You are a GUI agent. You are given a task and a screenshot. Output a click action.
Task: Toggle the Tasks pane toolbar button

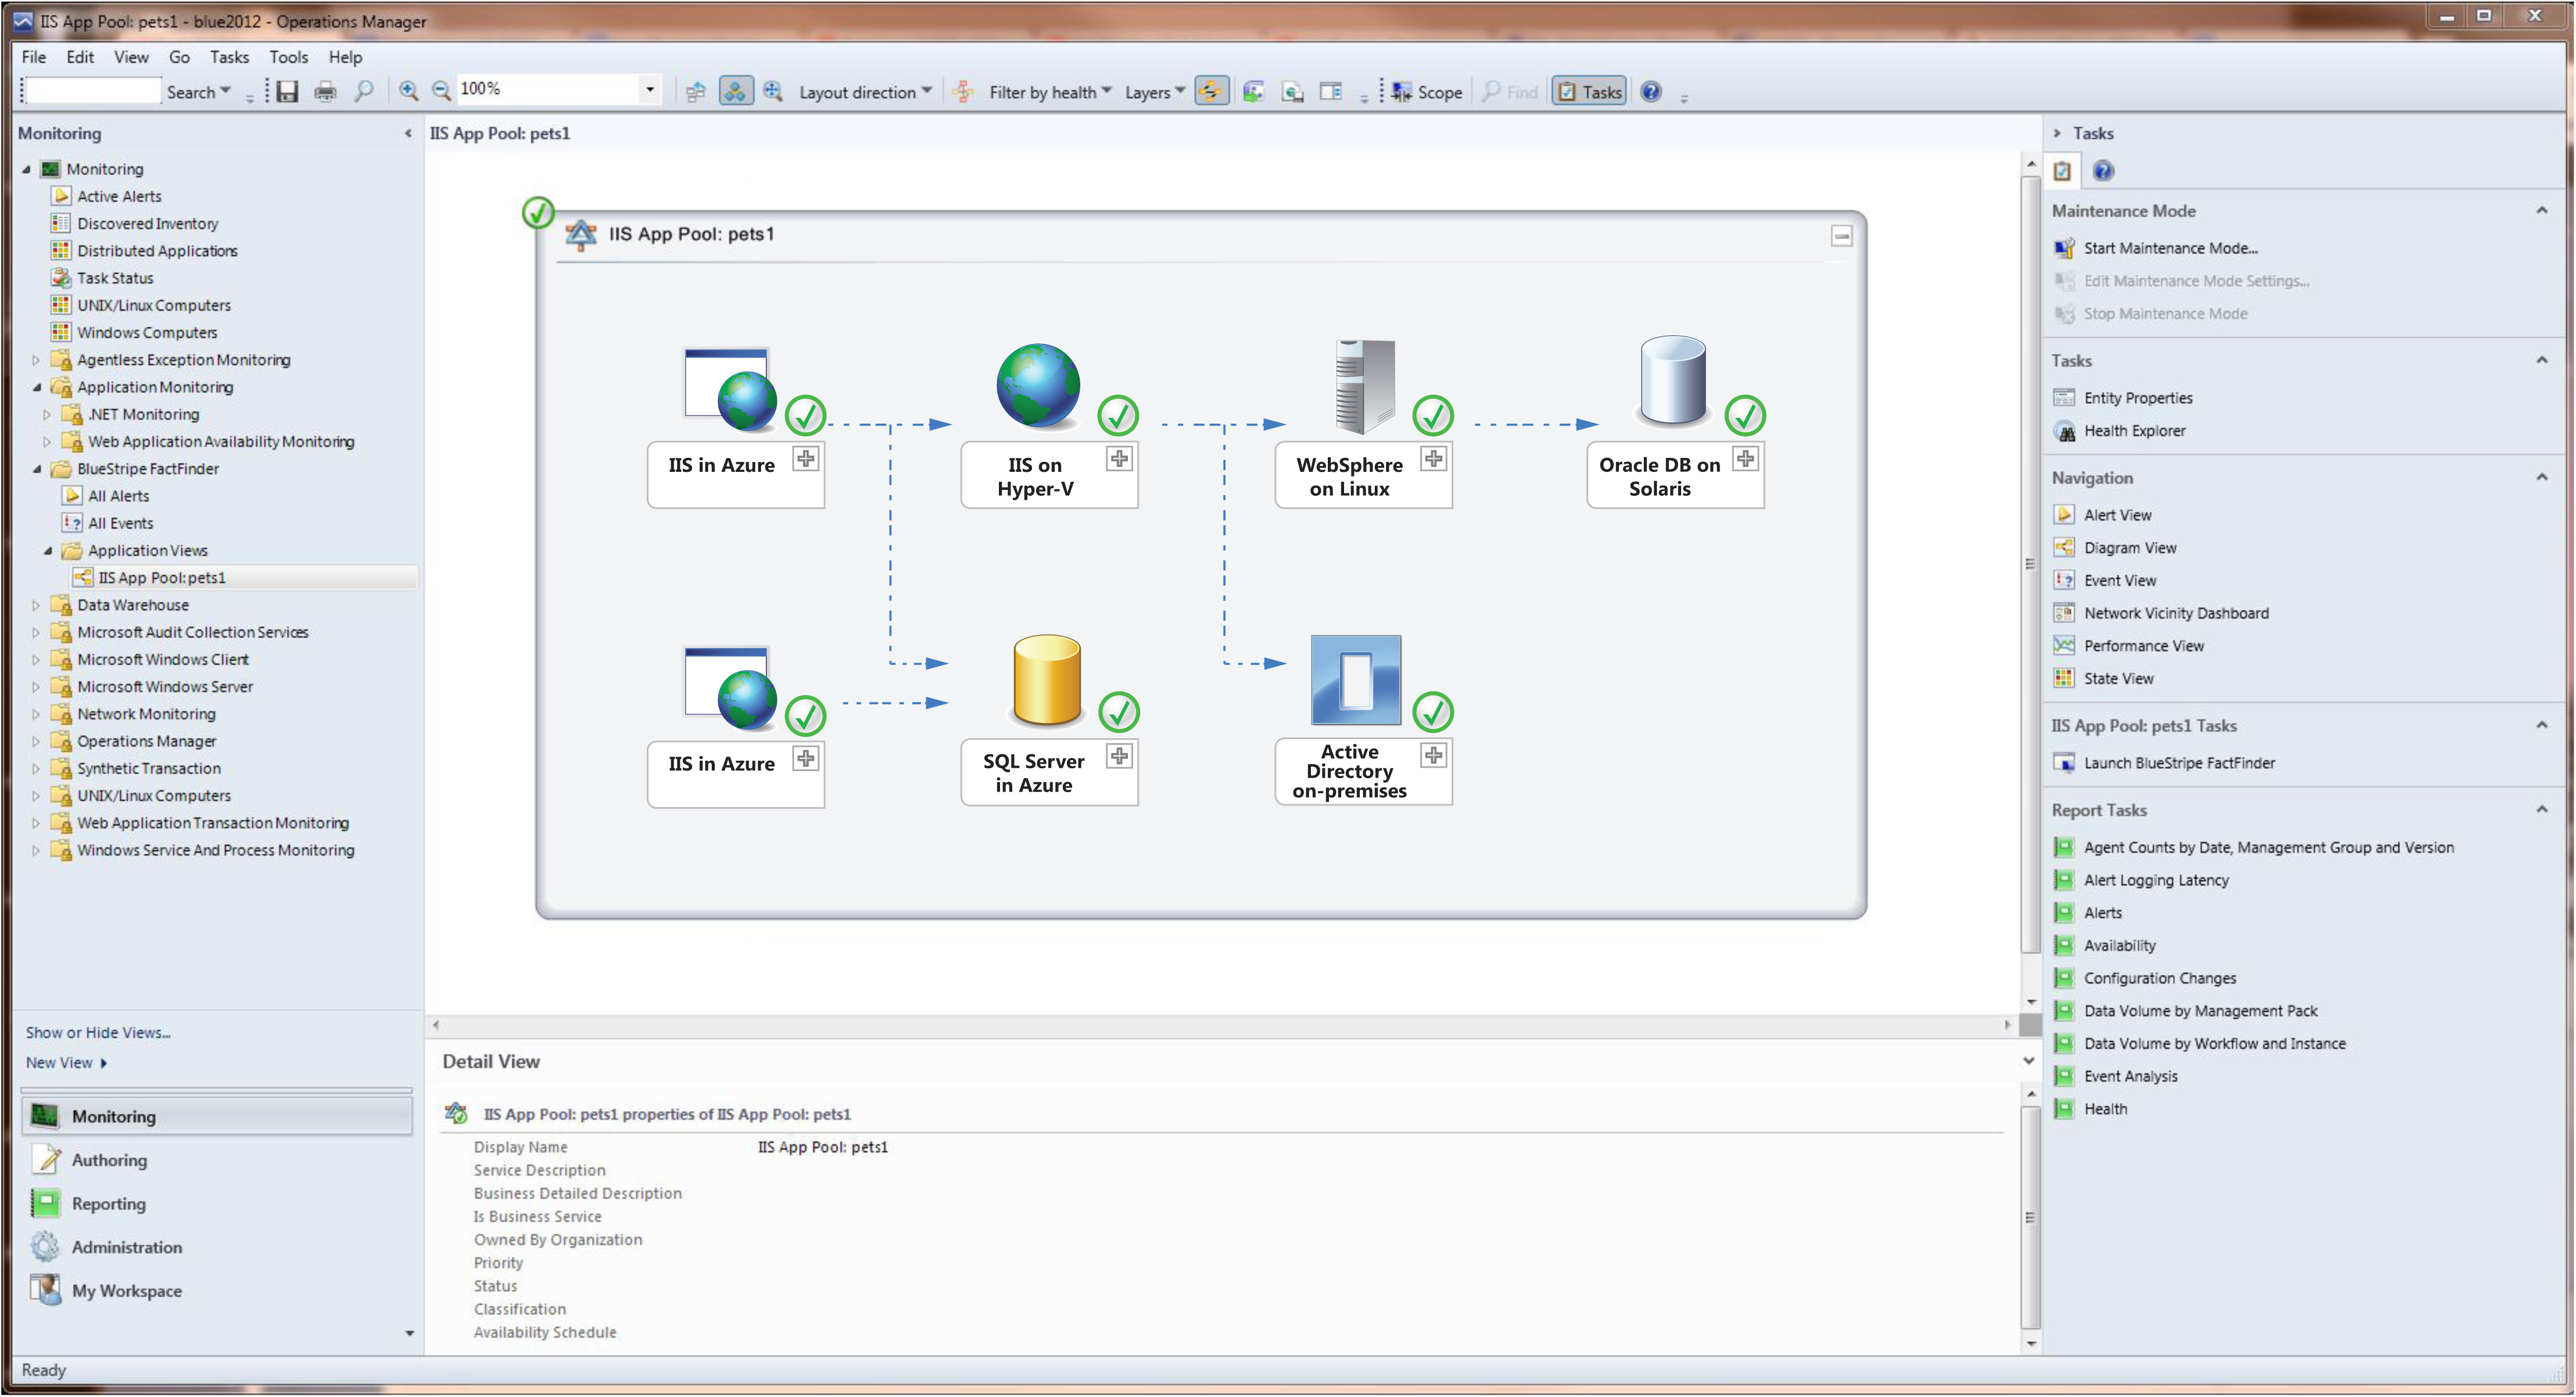click(1589, 92)
